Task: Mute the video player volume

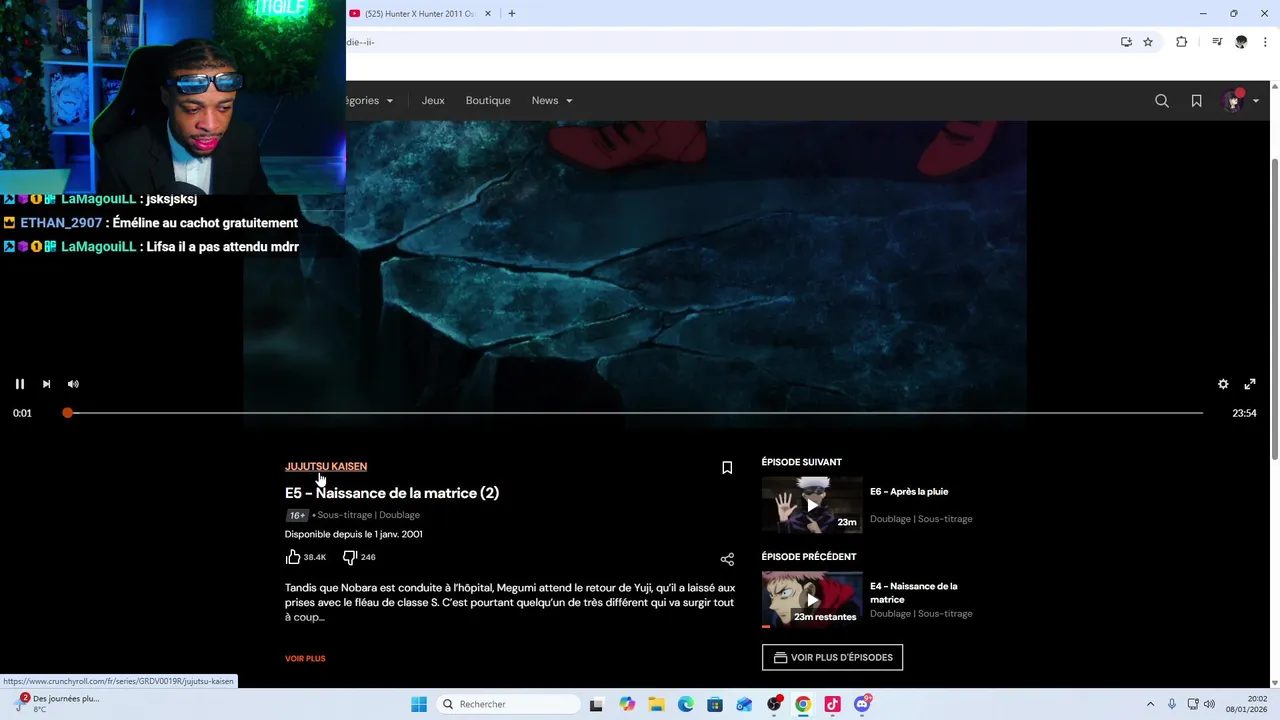Action: tap(73, 384)
